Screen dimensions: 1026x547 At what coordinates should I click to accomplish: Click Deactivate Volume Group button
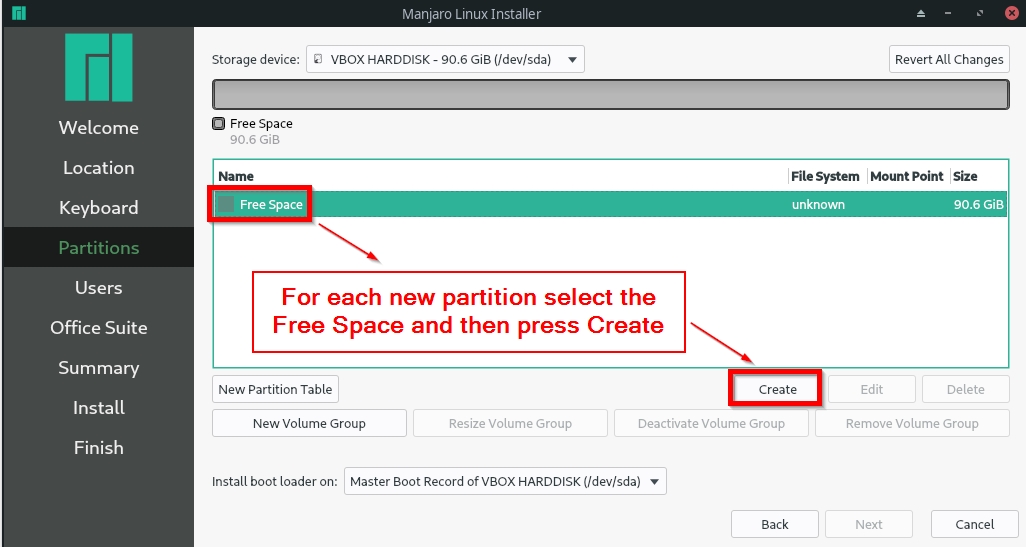coord(711,423)
